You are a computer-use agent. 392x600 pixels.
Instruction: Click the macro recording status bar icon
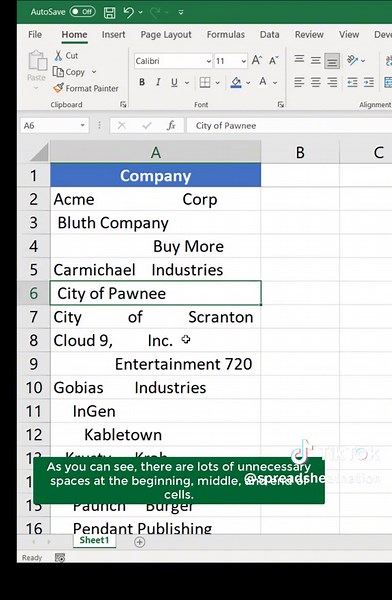tap(60, 558)
